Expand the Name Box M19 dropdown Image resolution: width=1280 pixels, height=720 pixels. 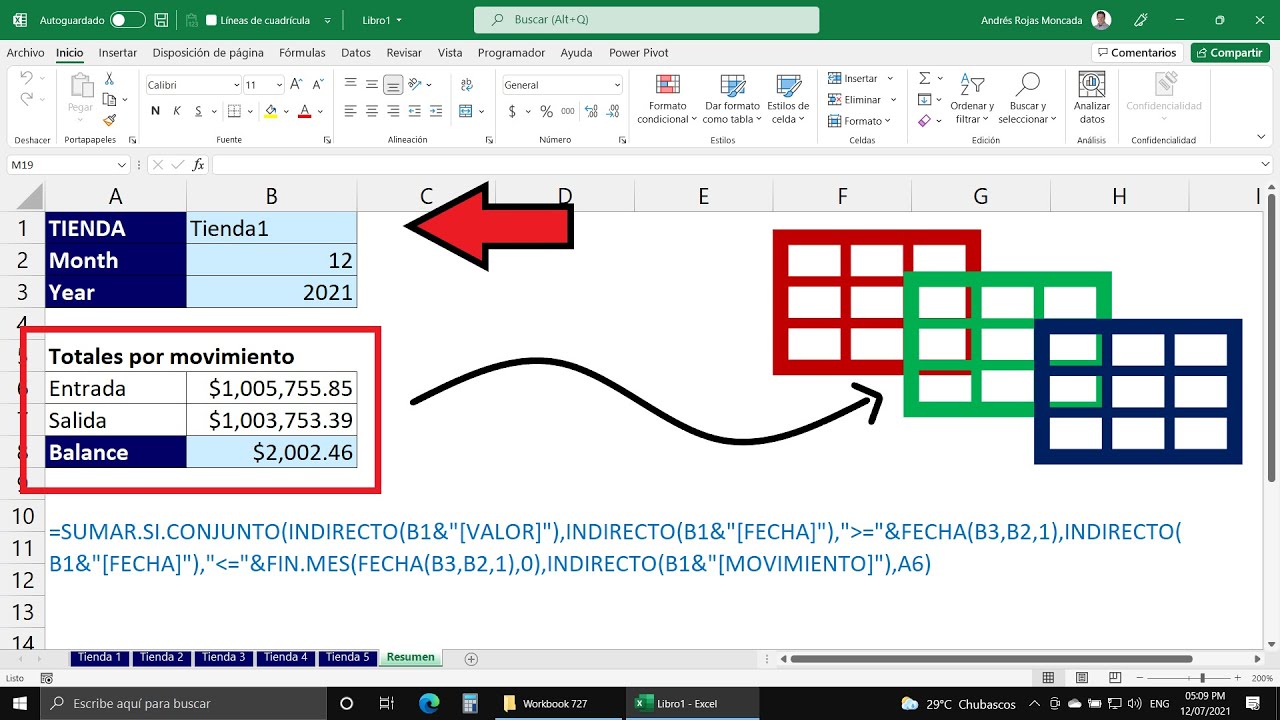122,165
